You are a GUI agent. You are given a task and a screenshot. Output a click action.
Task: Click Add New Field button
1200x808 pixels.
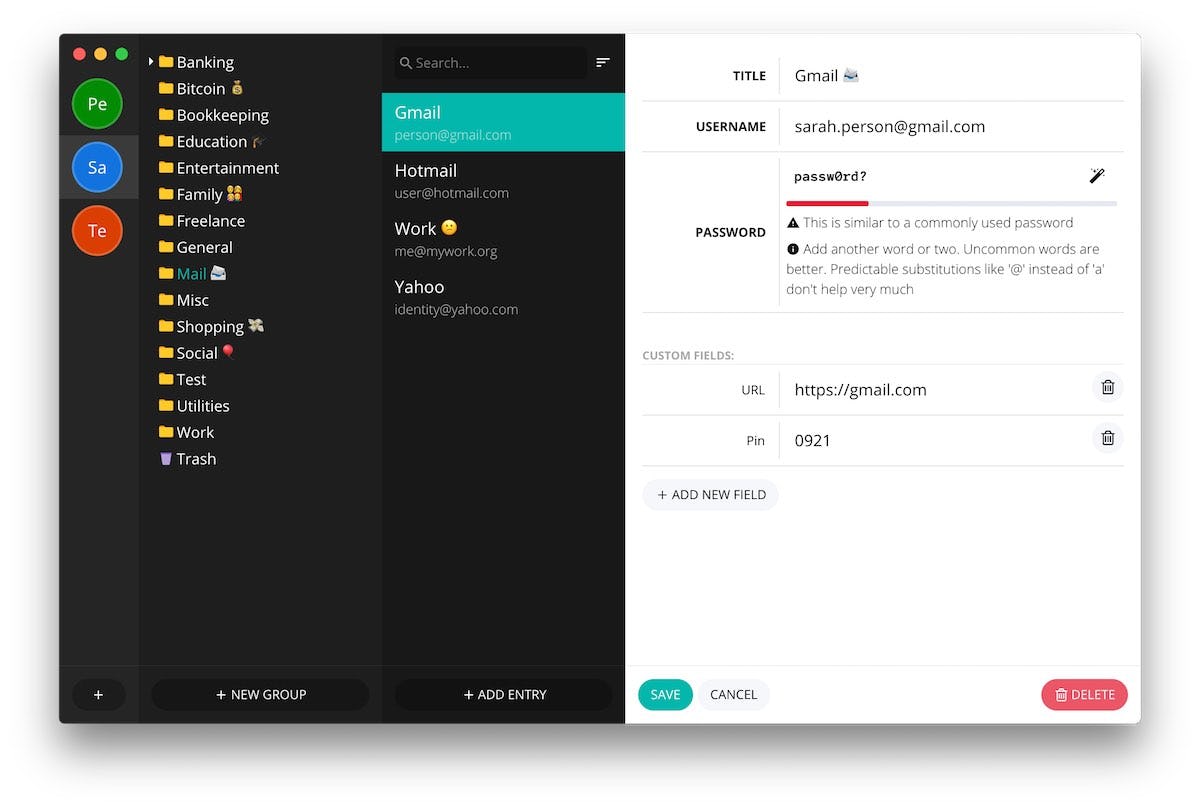[710, 495]
